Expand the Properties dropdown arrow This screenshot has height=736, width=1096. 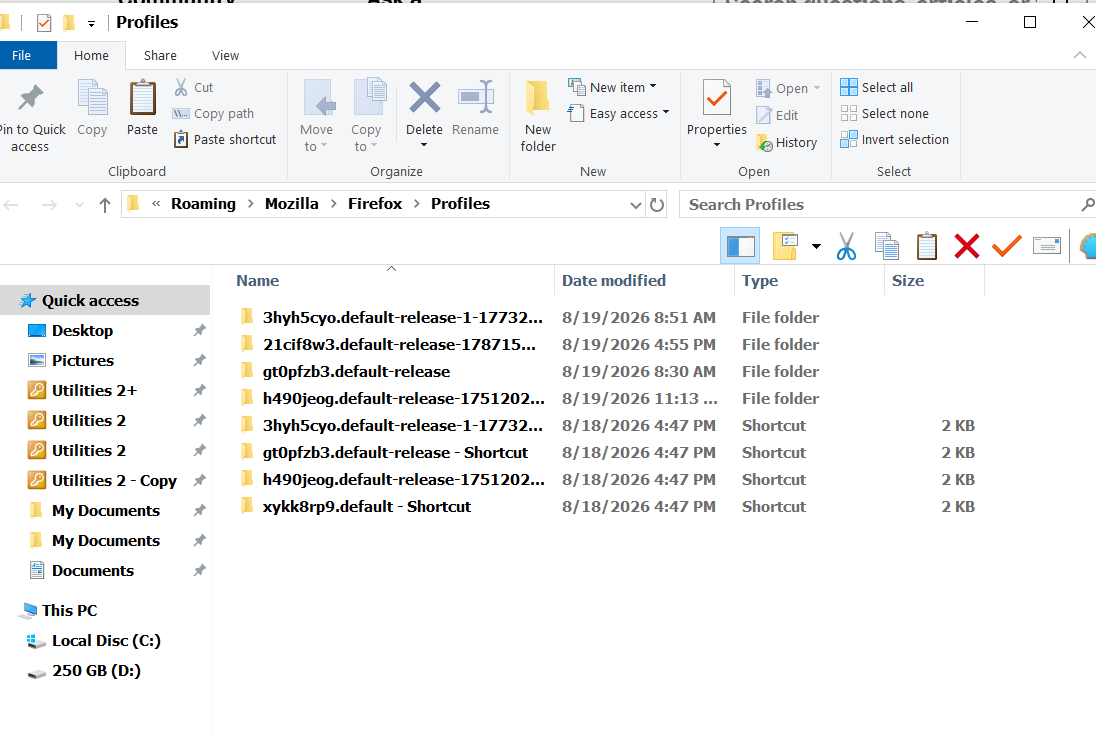[716, 145]
